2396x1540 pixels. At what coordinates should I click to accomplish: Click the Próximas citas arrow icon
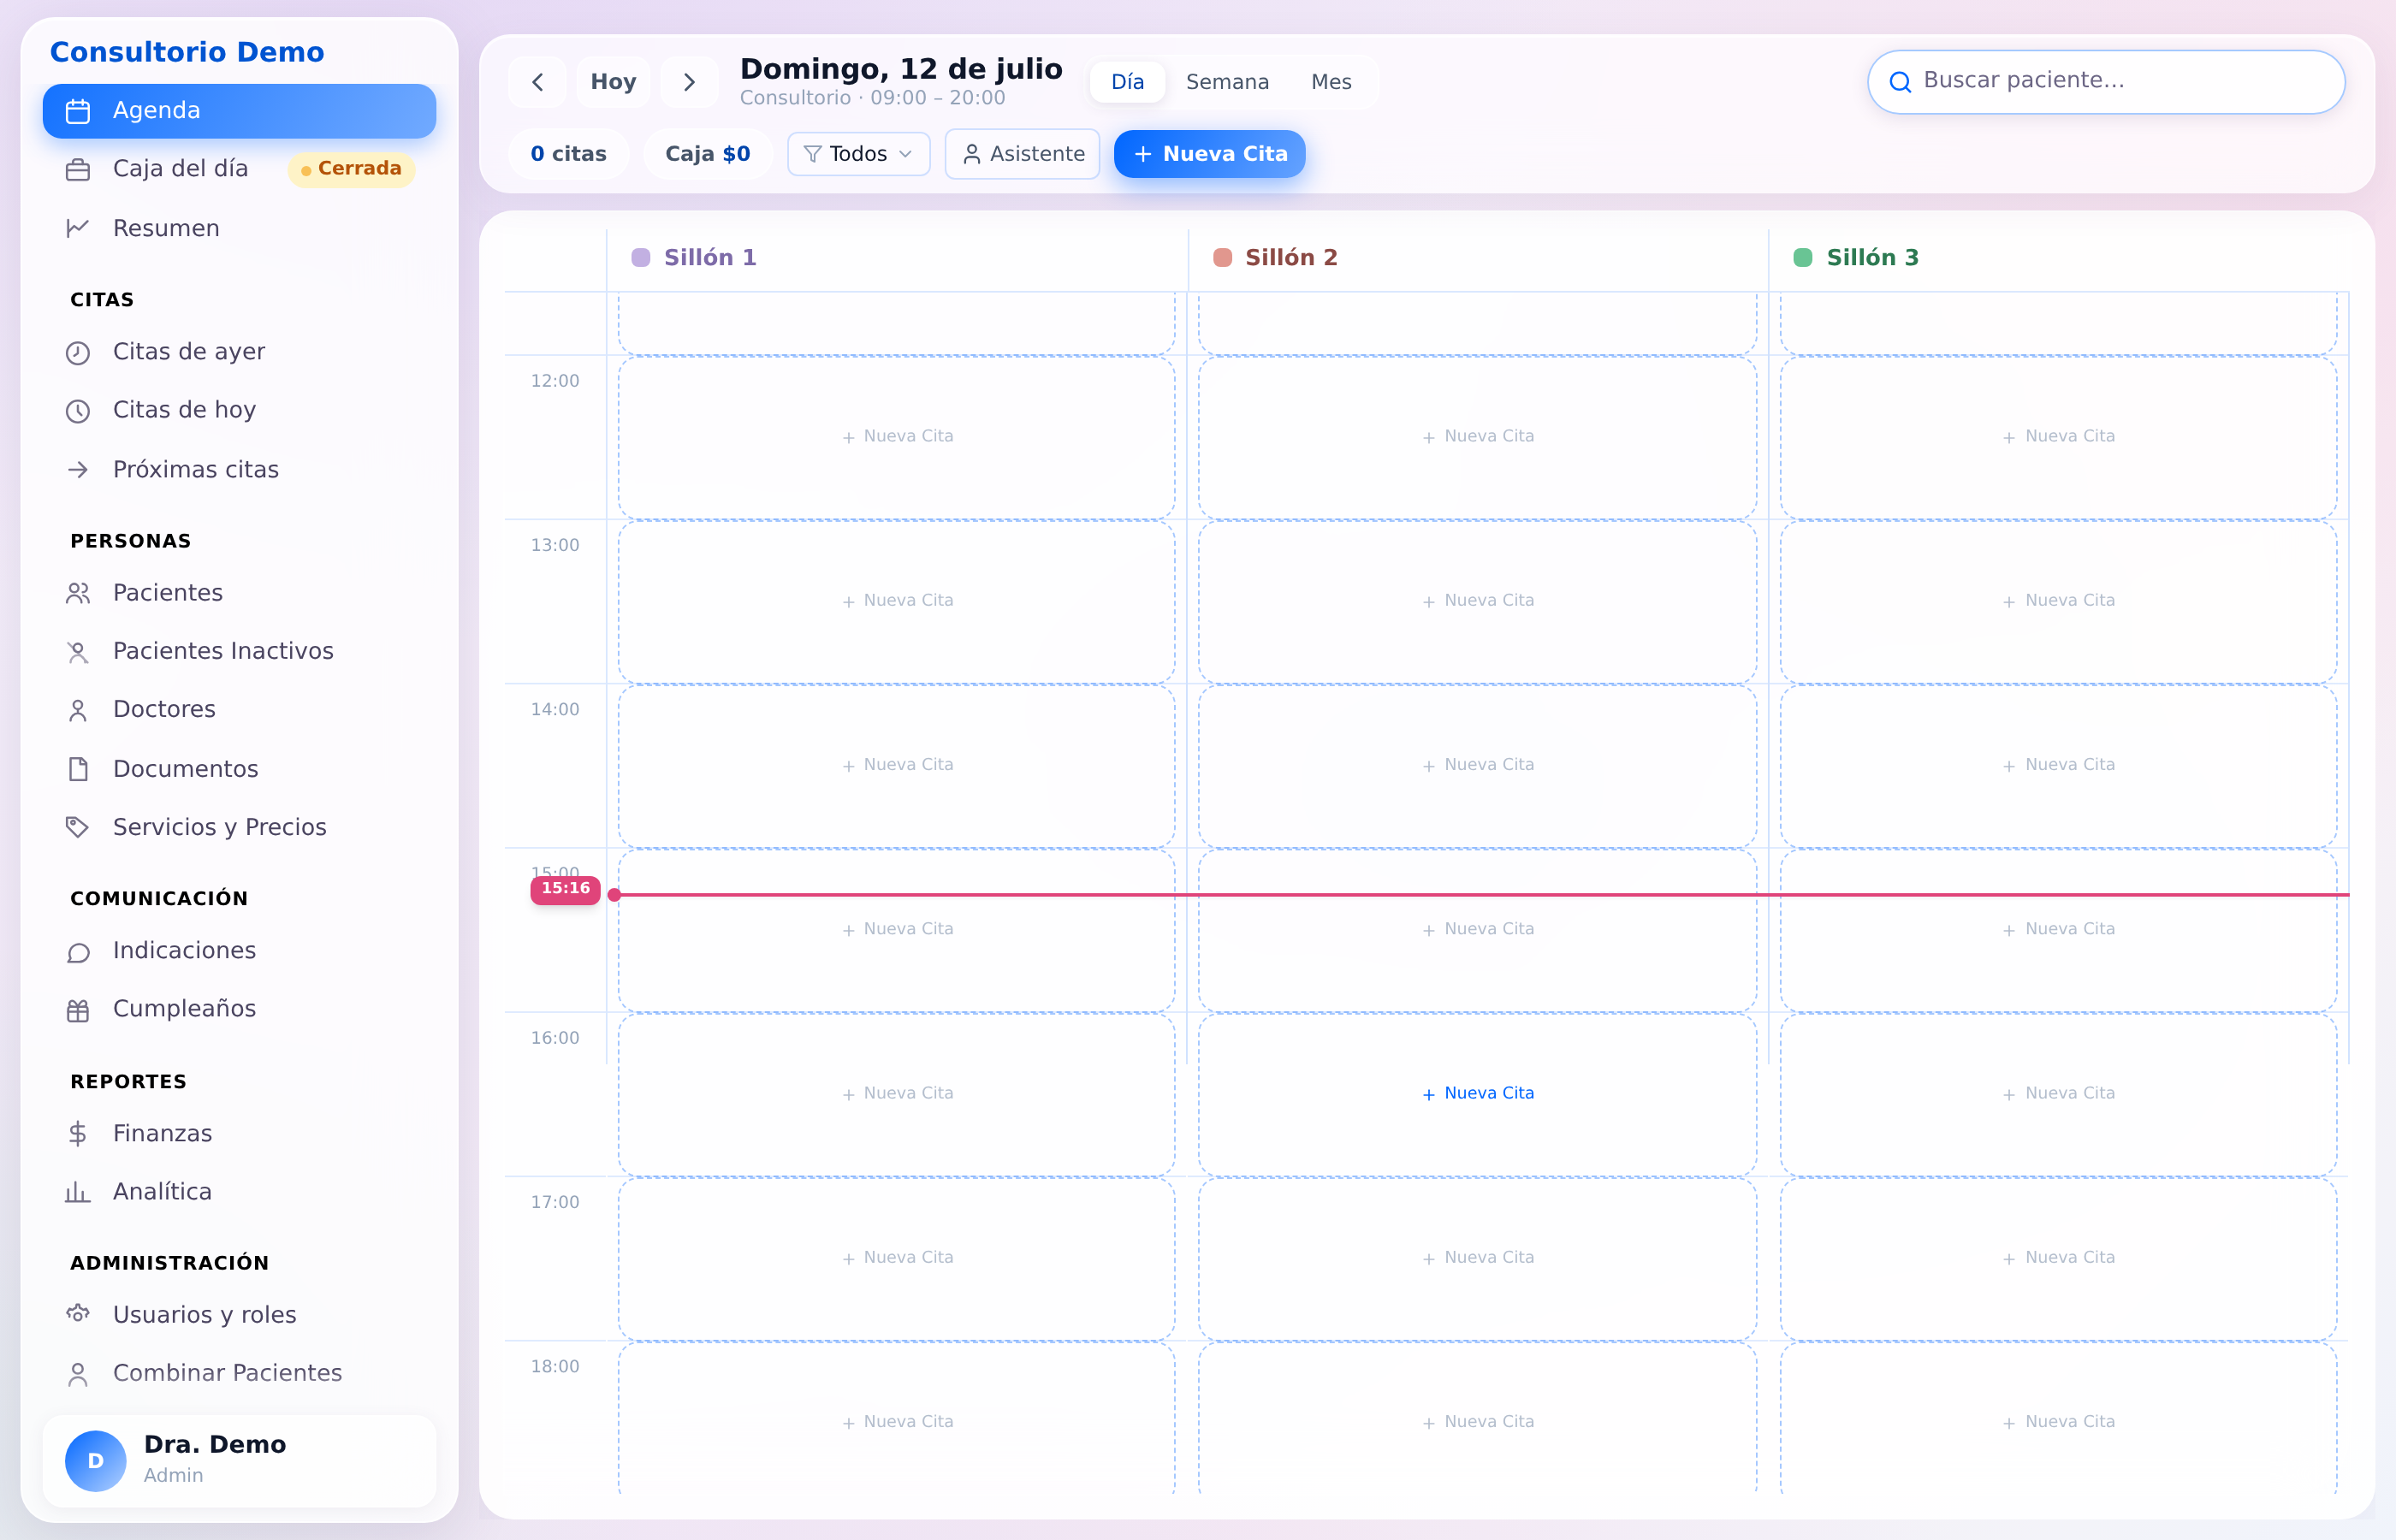click(78, 469)
